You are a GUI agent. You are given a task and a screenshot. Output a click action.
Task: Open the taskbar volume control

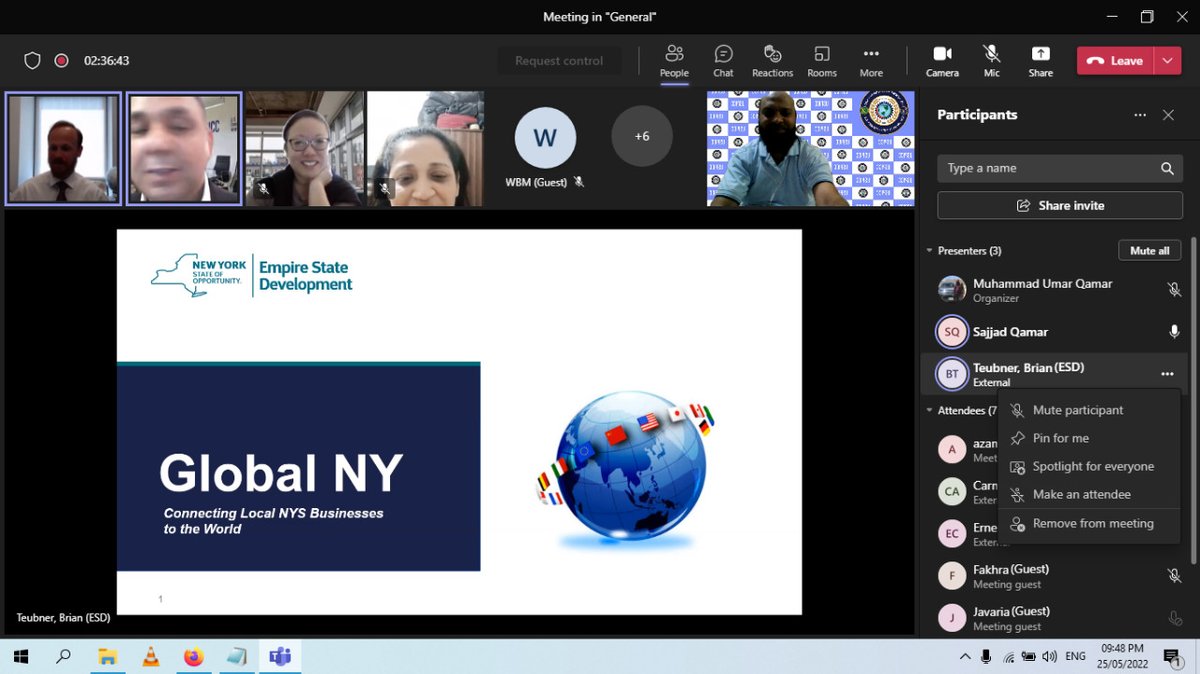pos(1049,657)
